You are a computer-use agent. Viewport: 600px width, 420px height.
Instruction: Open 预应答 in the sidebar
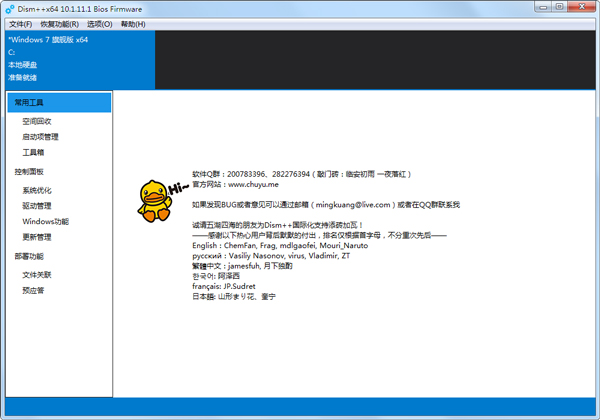pos(33,290)
